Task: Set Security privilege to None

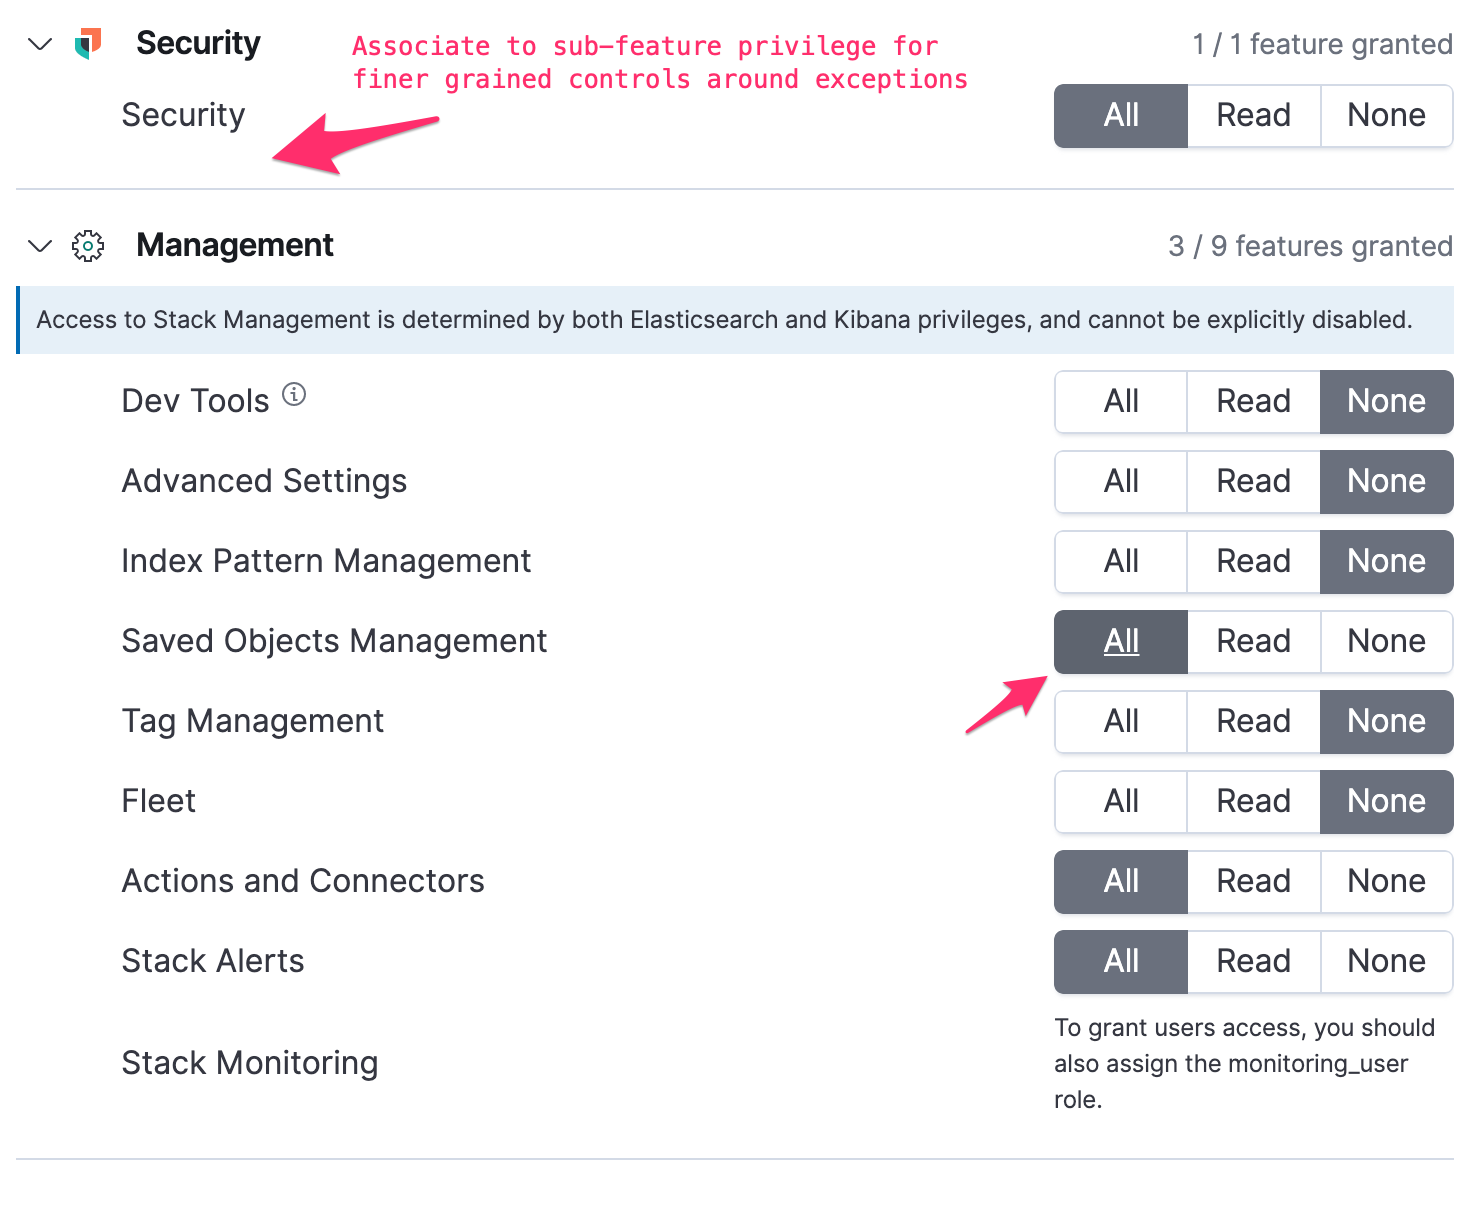Action: tap(1386, 115)
